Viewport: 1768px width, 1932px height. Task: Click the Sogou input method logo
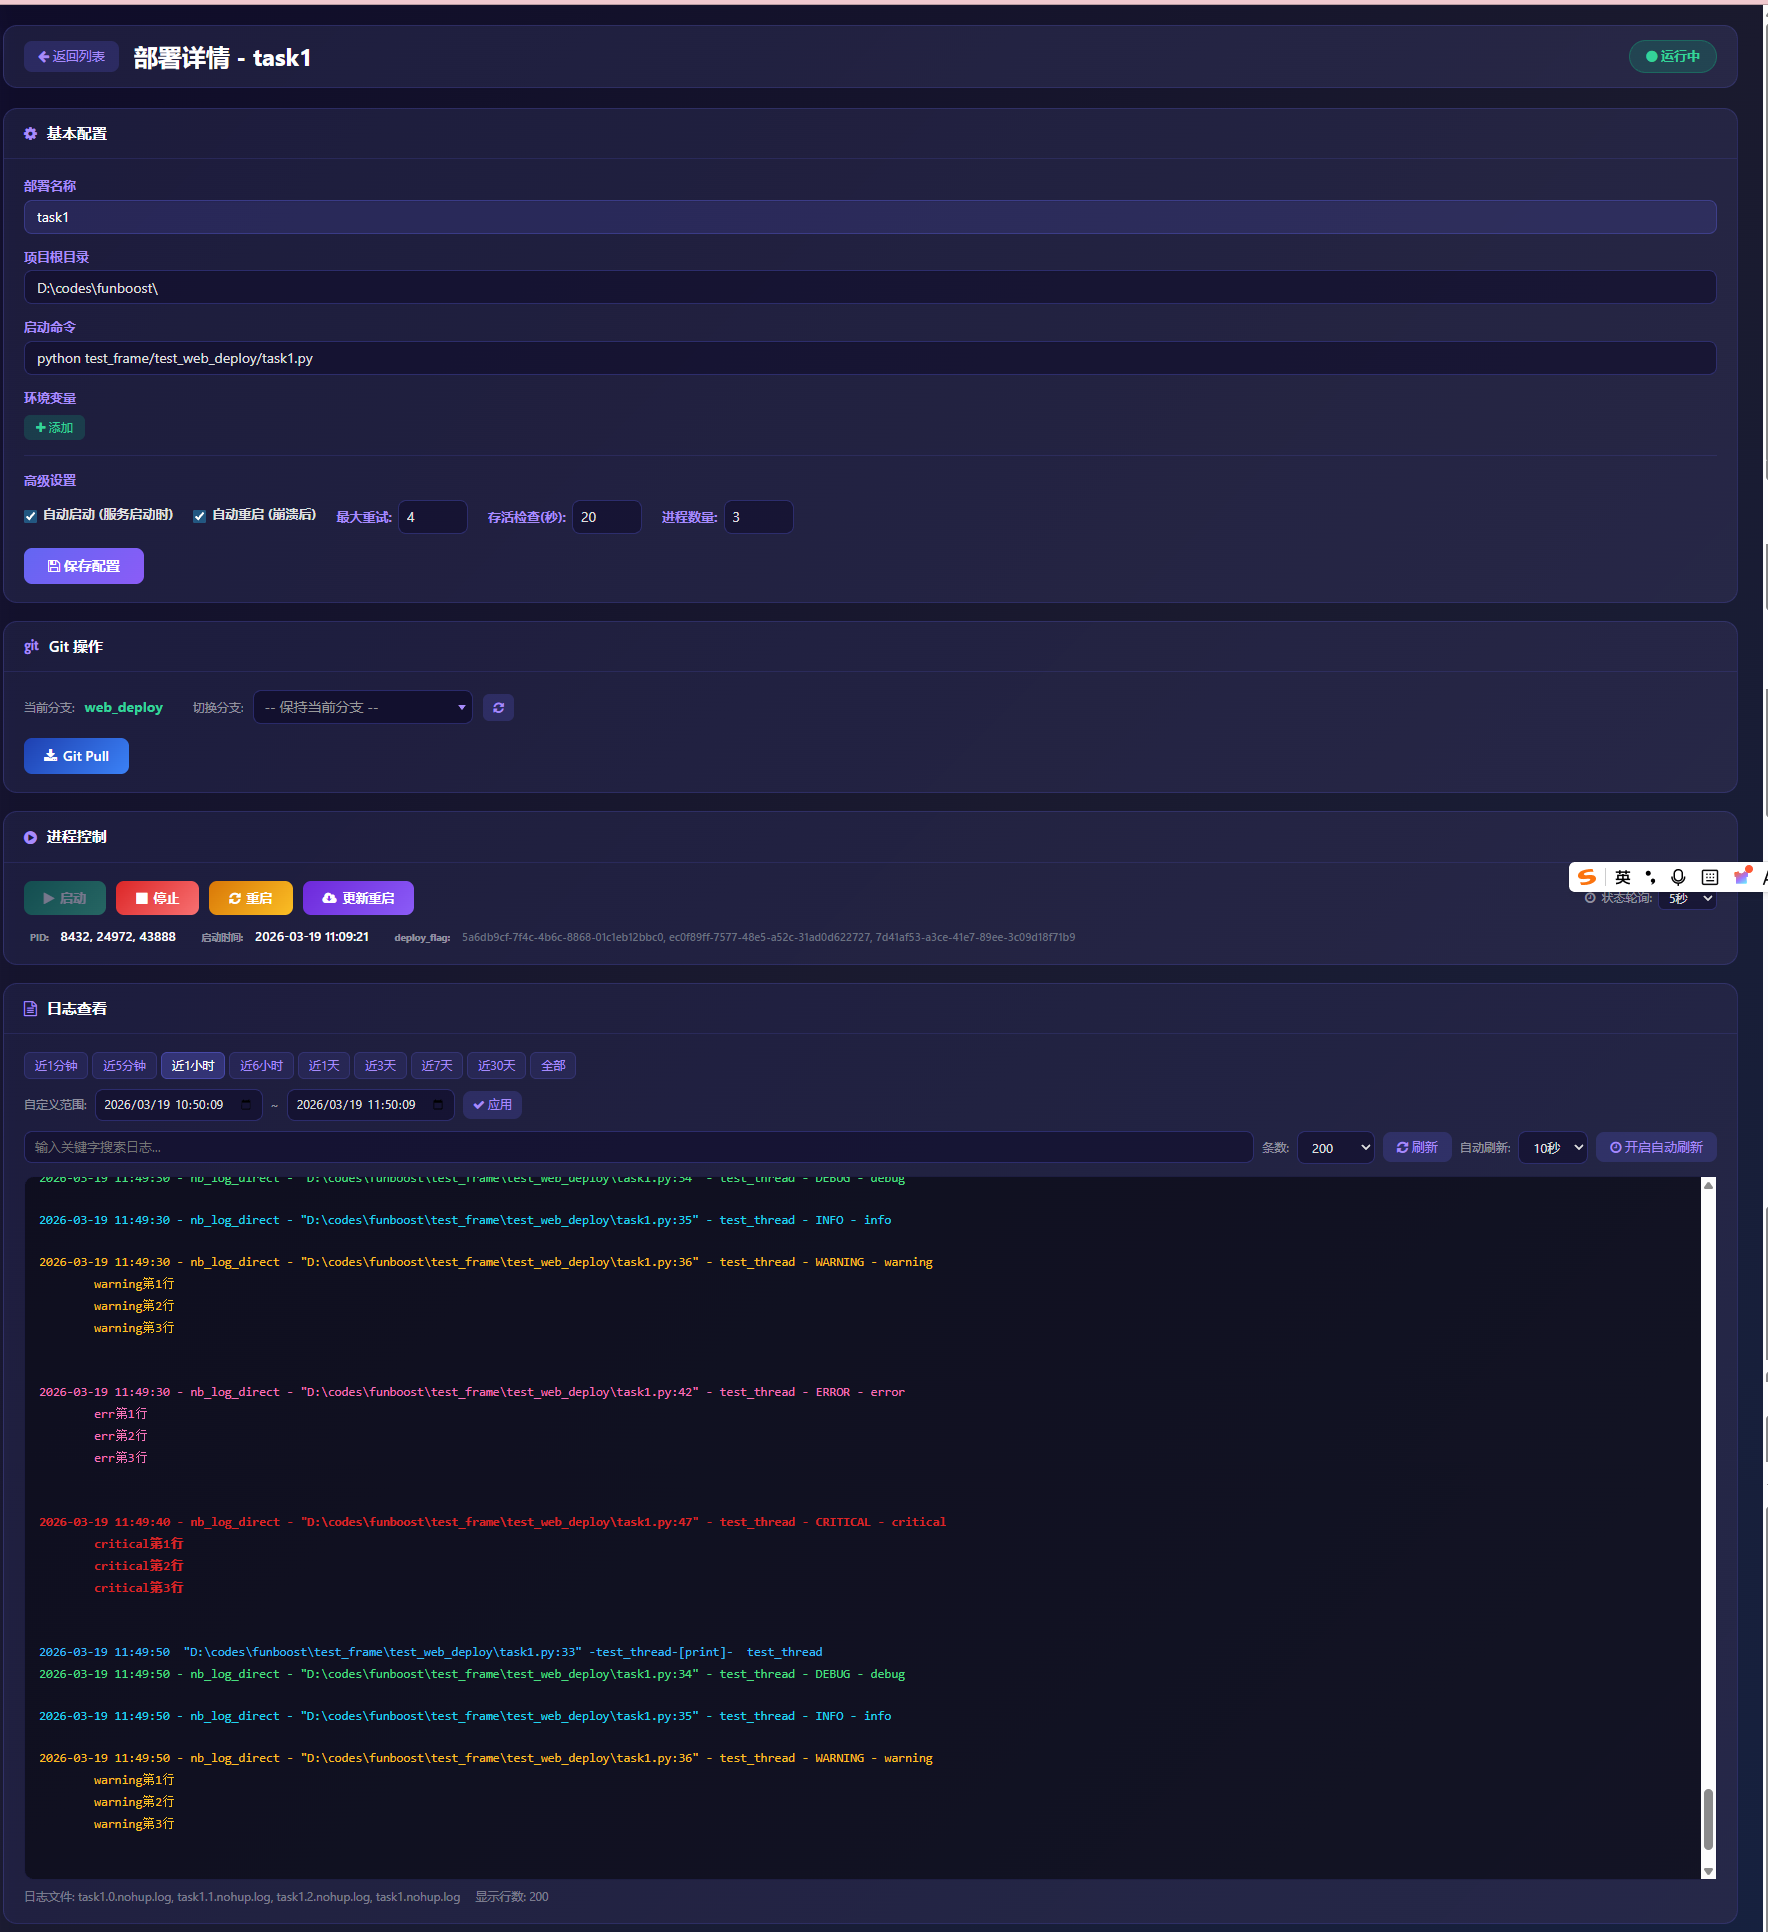1587,877
